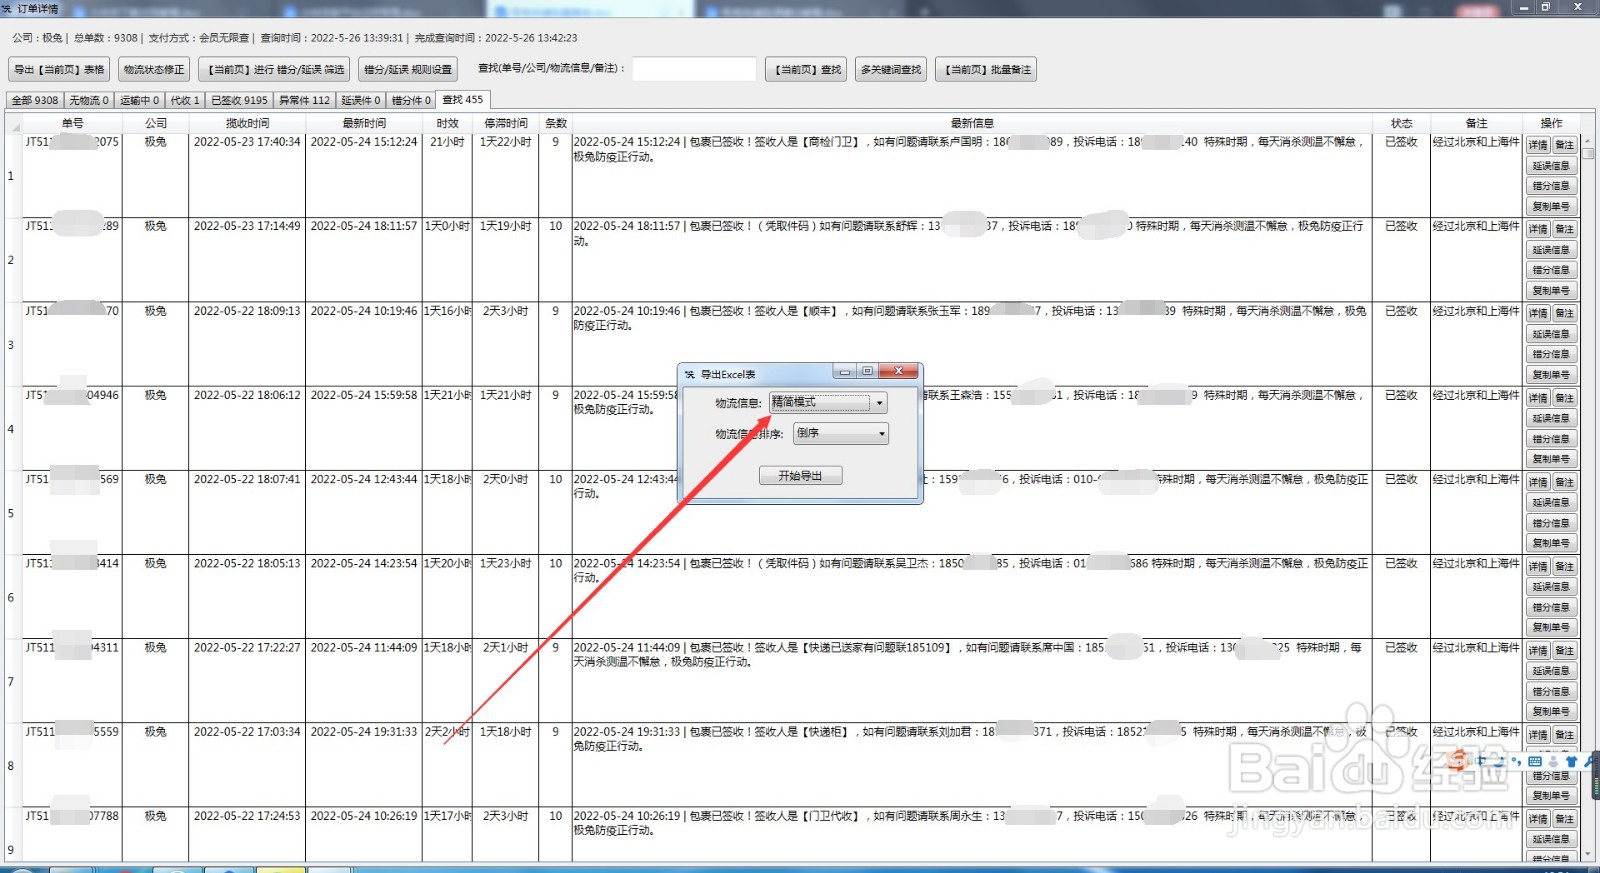The width and height of the screenshot is (1600, 873).
Task: Click the vertical scrollbar up arrow
Action: [1588, 140]
